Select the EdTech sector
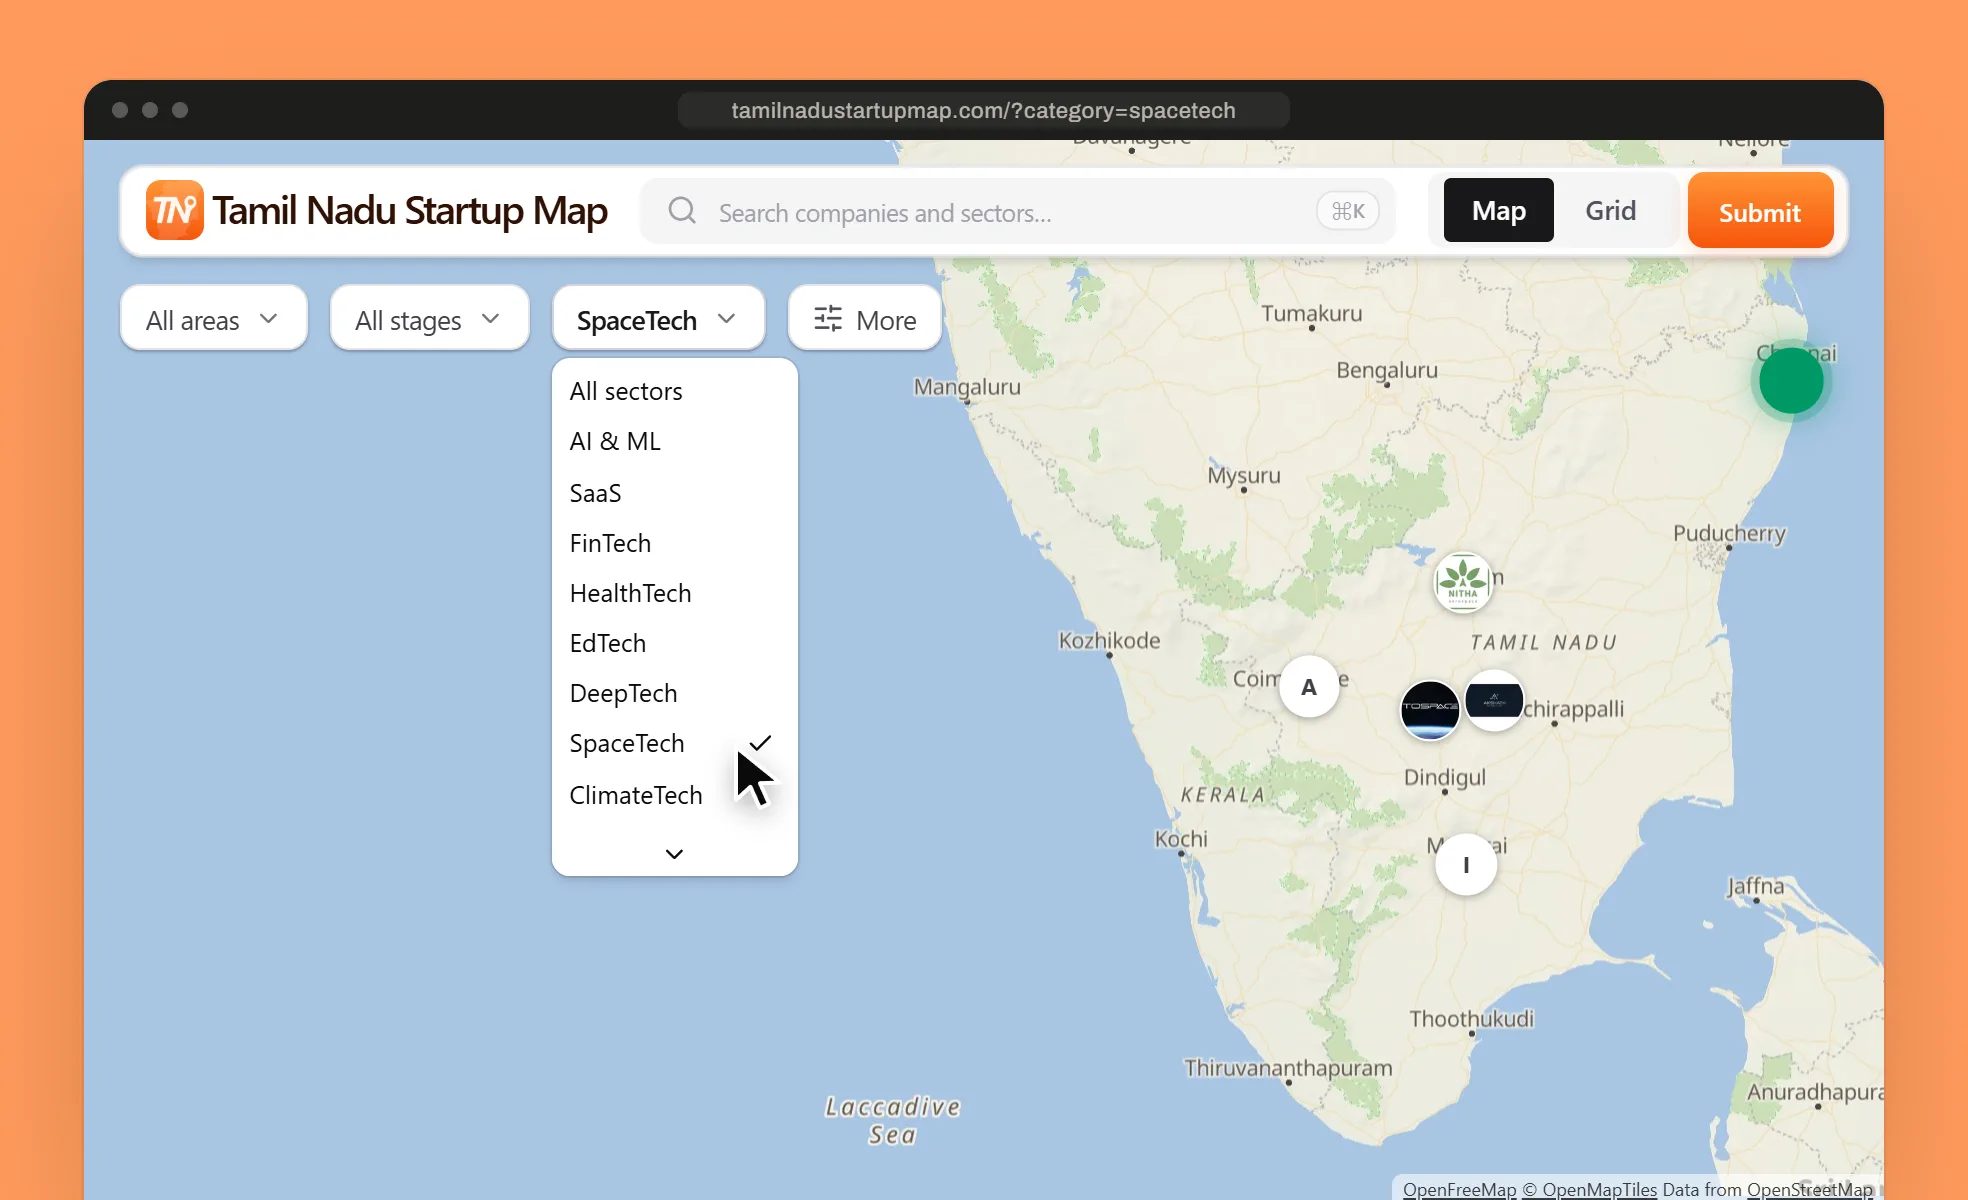Viewport: 1968px width, 1200px height. 674,643
